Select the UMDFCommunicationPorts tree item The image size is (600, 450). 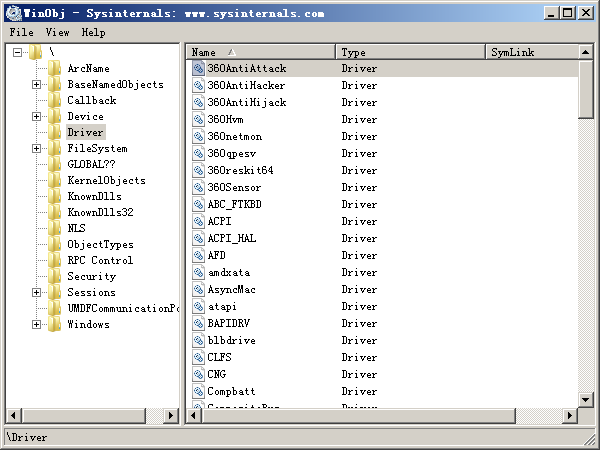pyautogui.click(x=123, y=308)
